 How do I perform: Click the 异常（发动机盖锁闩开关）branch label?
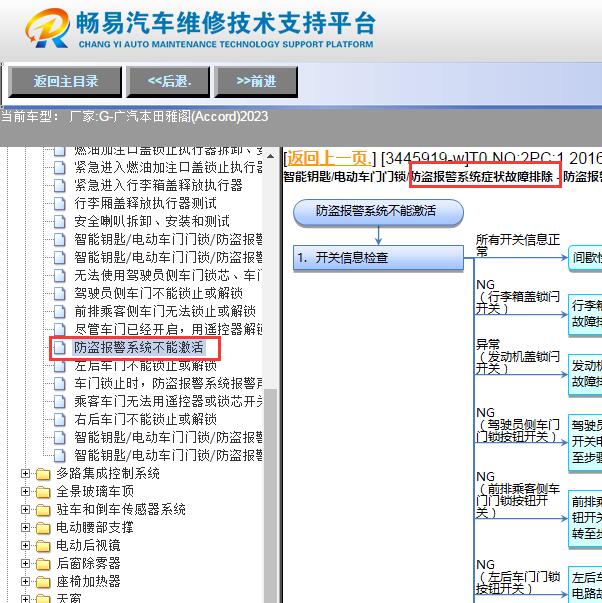coord(517,356)
